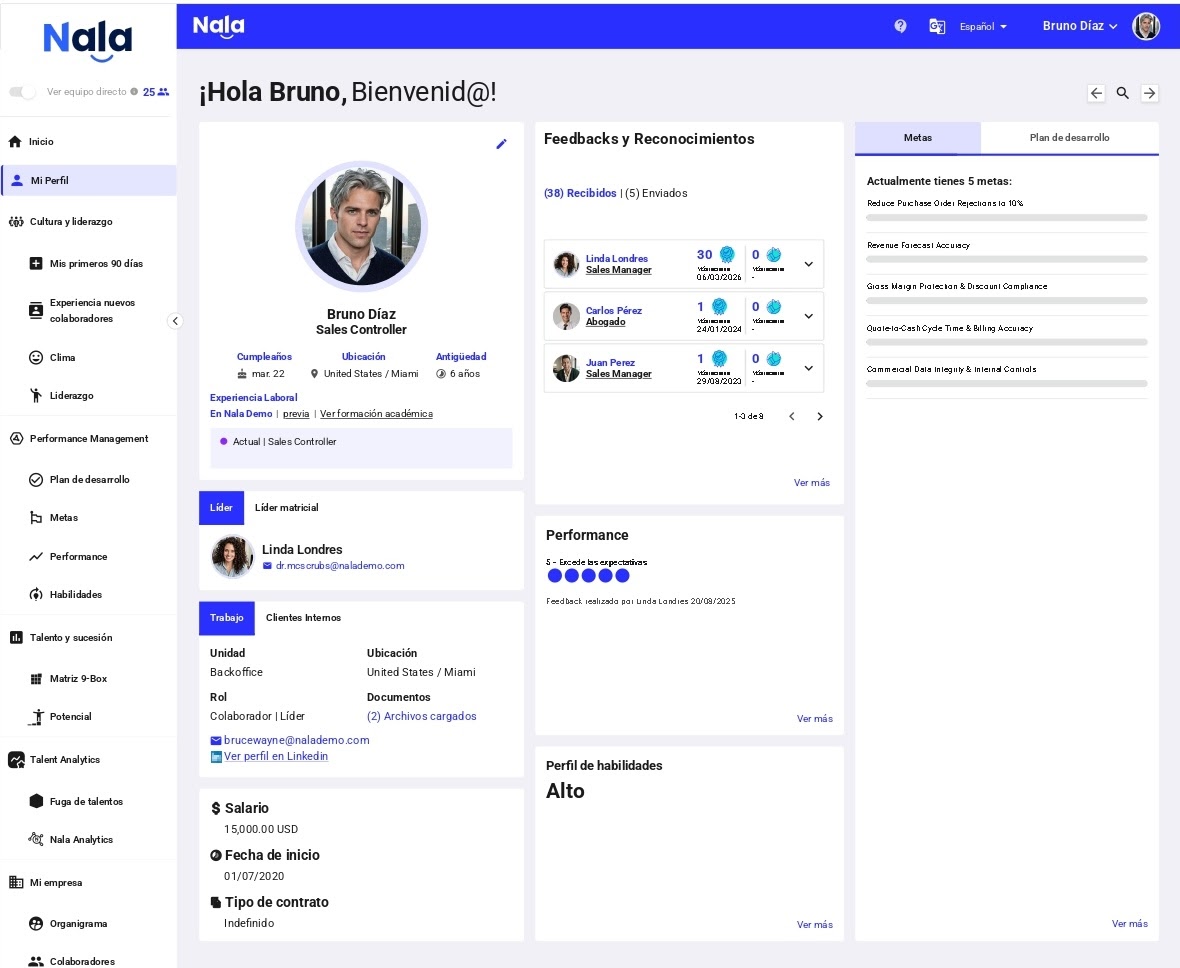Click the translate icon in header
The image size is (1180, 968).
(x=937, y=26)
